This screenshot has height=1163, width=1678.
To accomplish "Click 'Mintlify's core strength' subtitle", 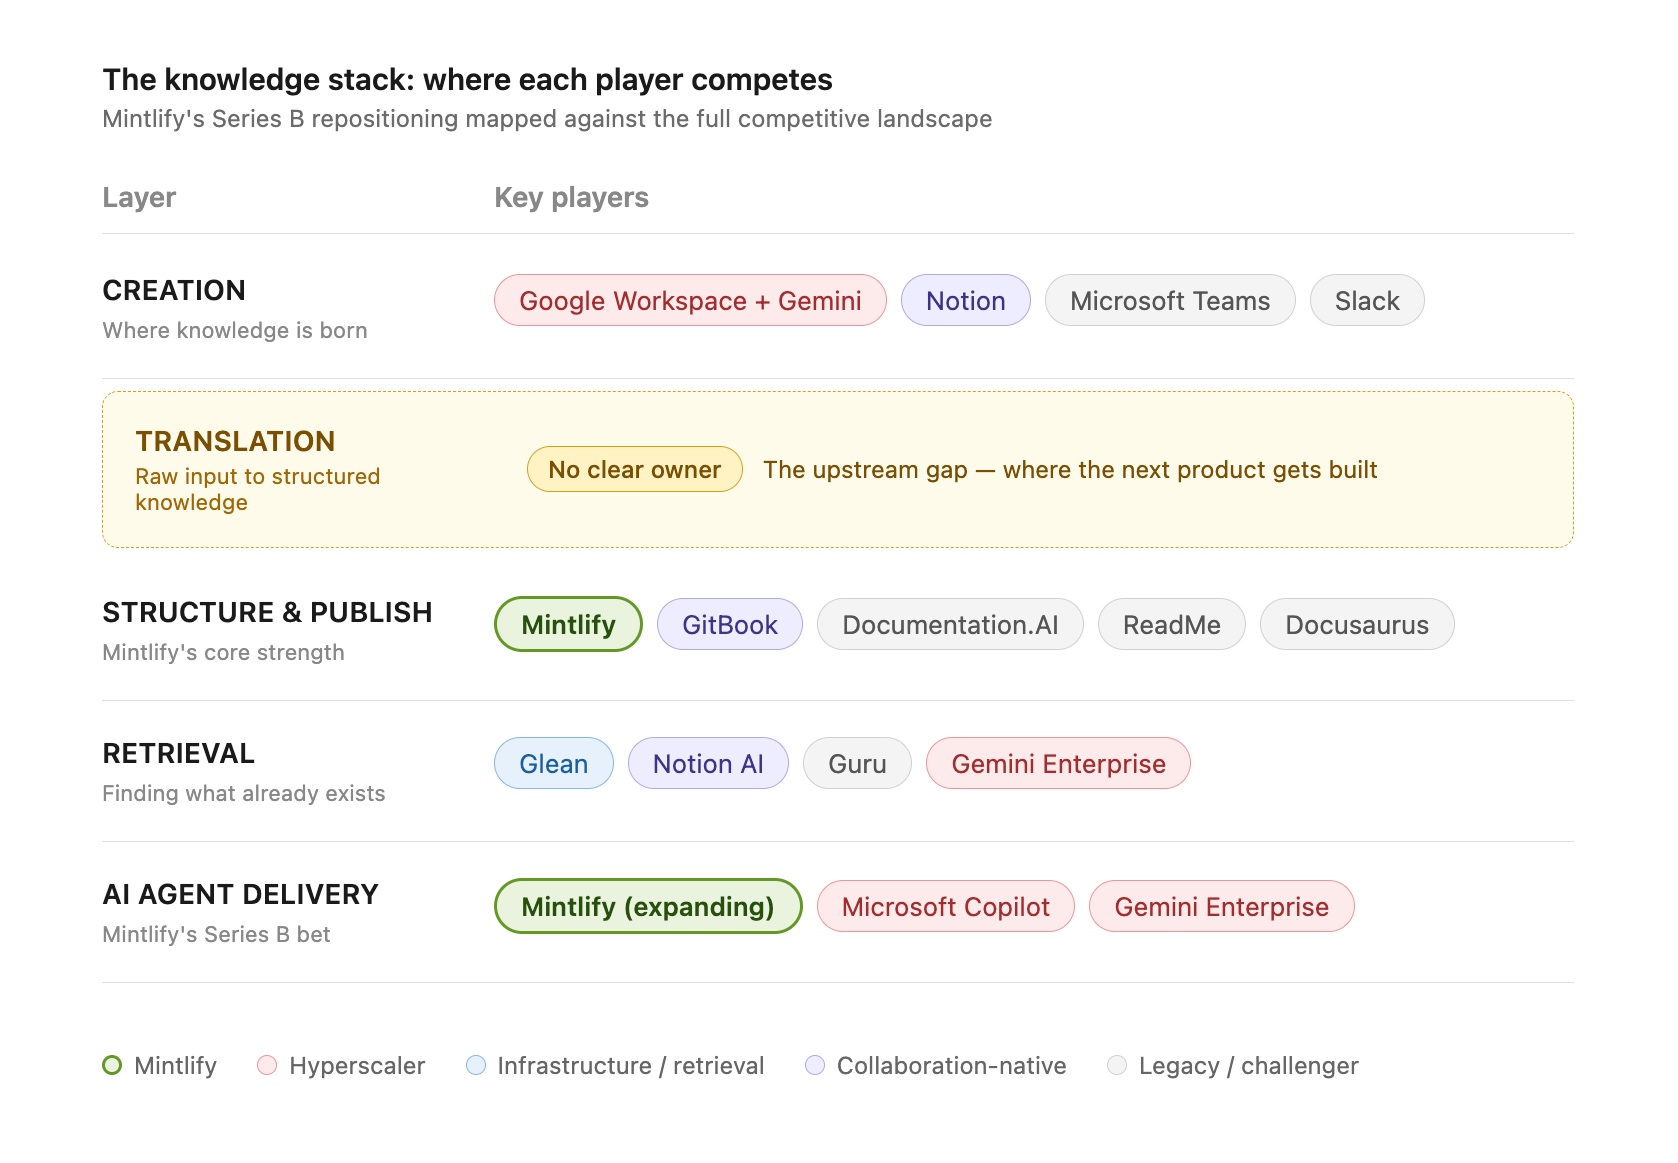I will 223,652.
